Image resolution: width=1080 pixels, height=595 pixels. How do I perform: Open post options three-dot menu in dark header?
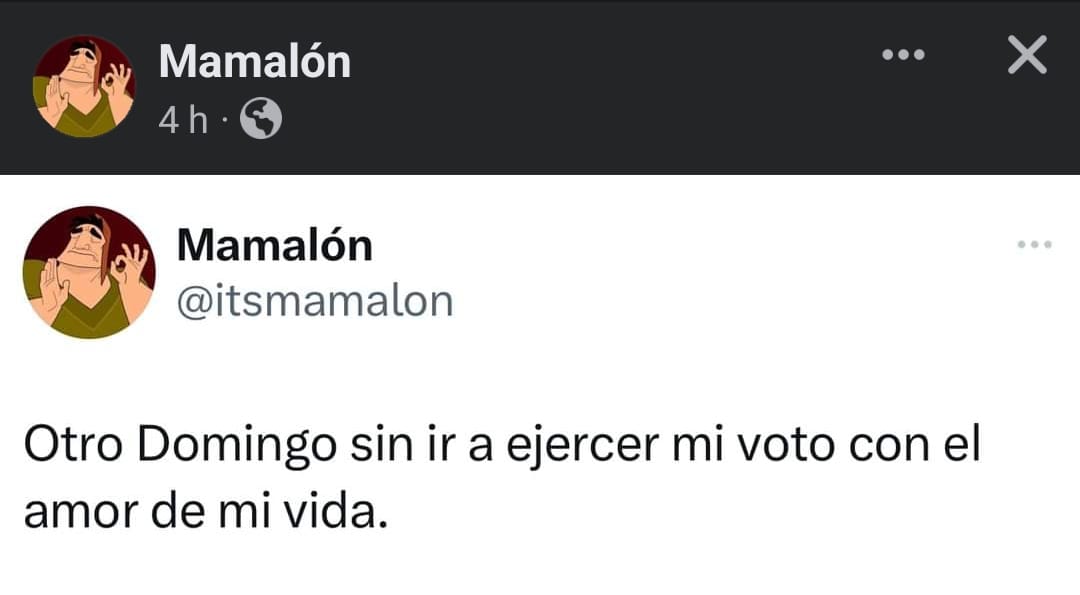903,56
